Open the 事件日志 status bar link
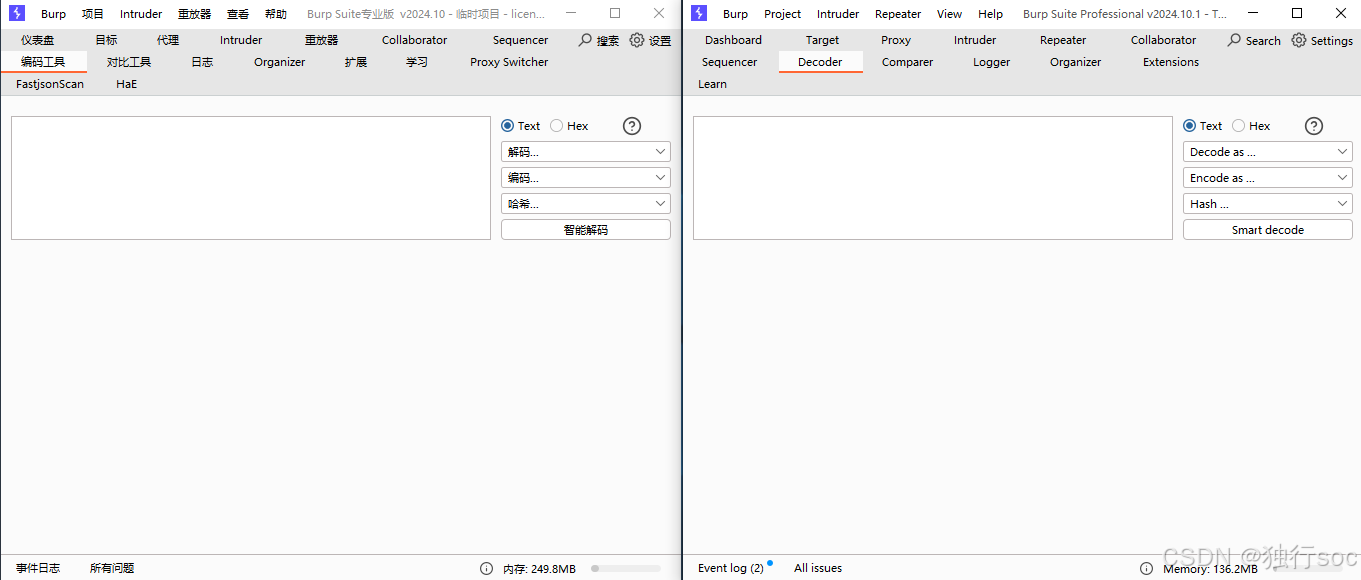1361x580 pixels. tap(38, 568)
